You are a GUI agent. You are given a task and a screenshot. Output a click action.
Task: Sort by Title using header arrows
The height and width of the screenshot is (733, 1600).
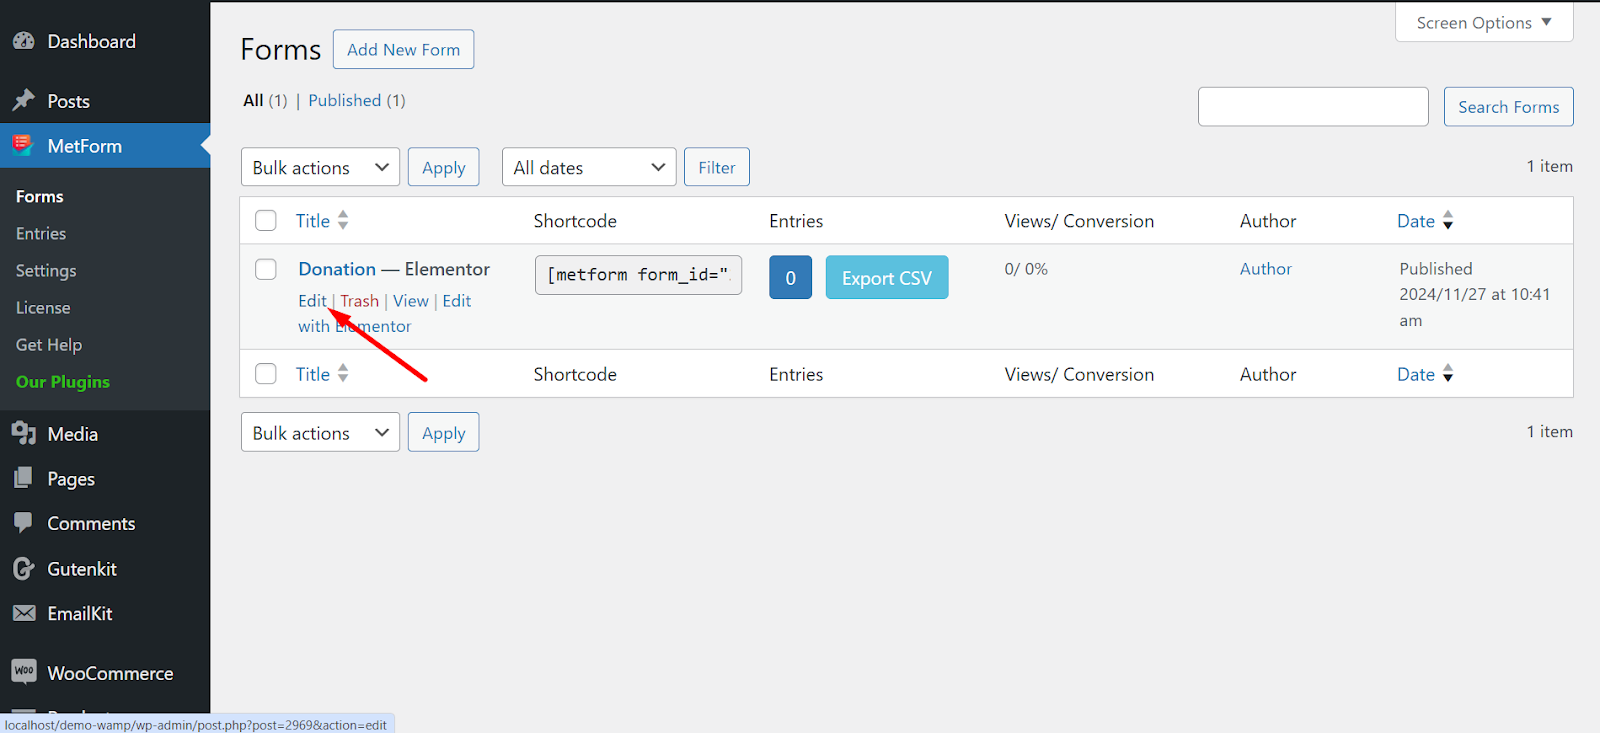[x=343, y=220]
